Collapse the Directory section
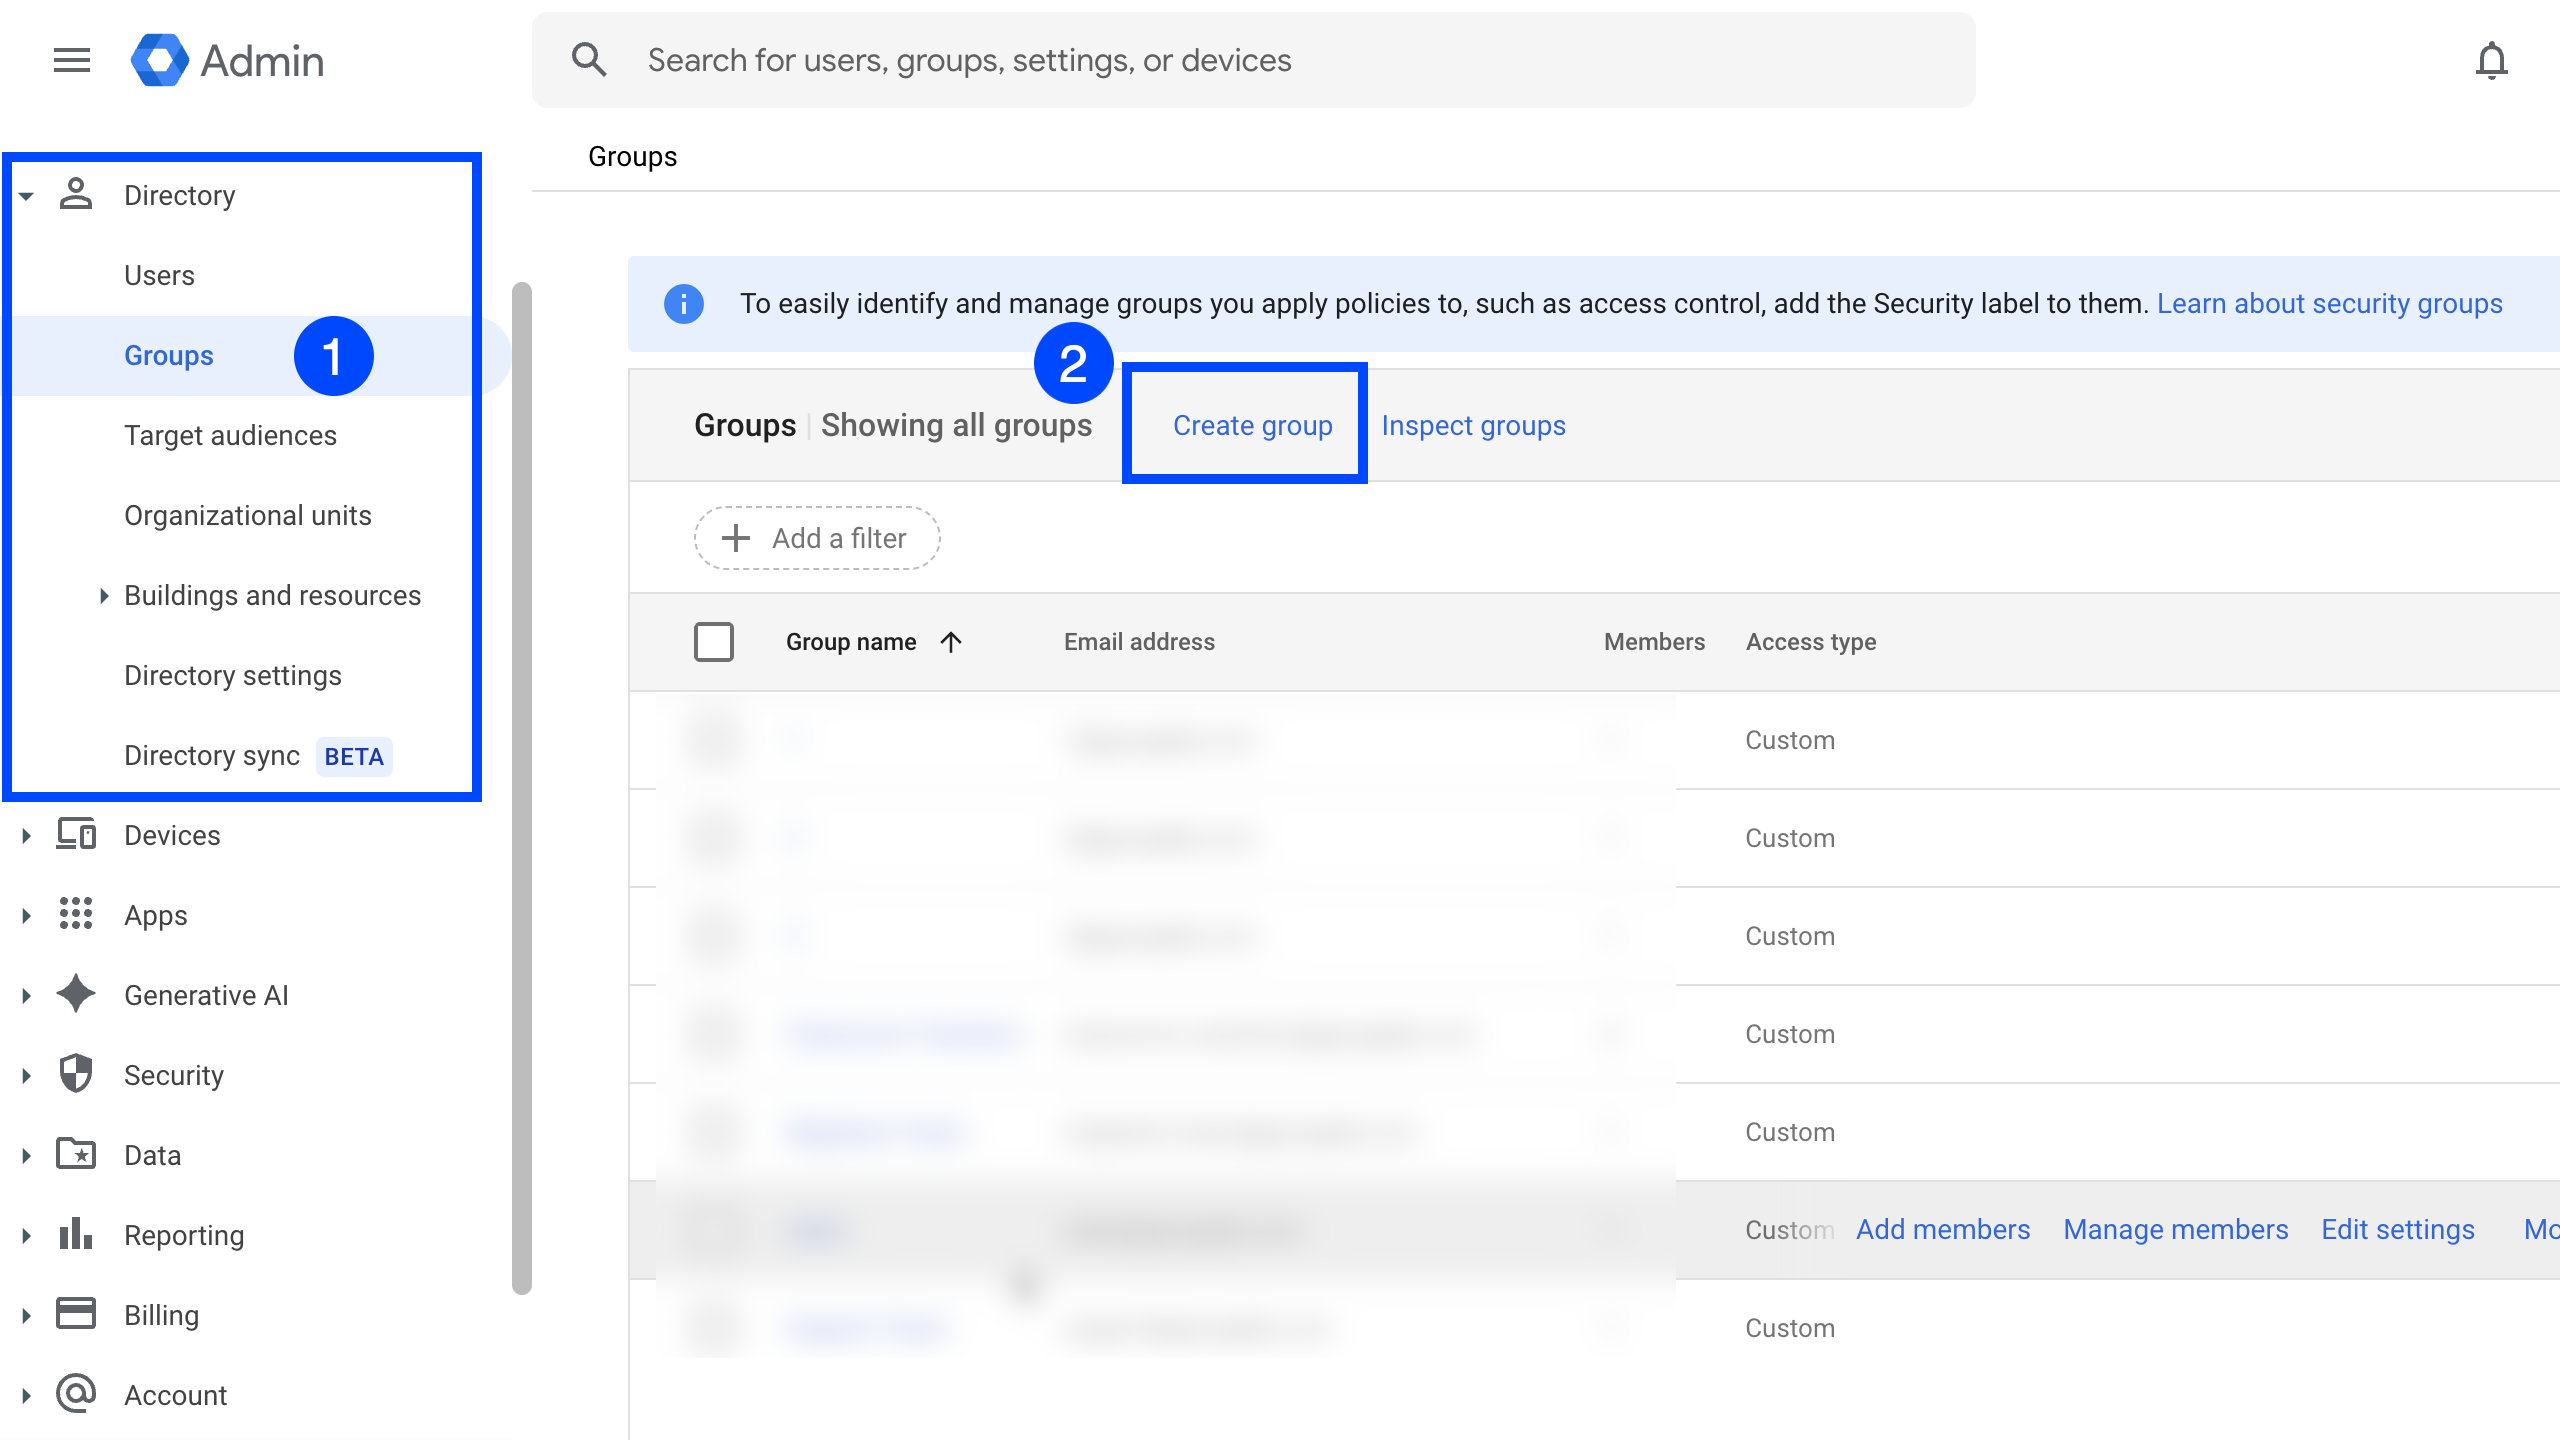Viewport: 2560px width, 1440px height. tap(27, 196)
